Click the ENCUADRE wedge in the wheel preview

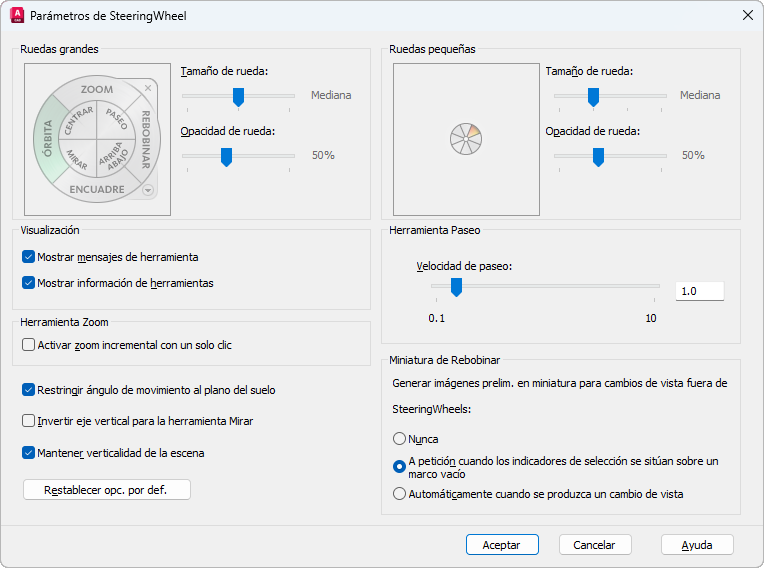(97, 189)
